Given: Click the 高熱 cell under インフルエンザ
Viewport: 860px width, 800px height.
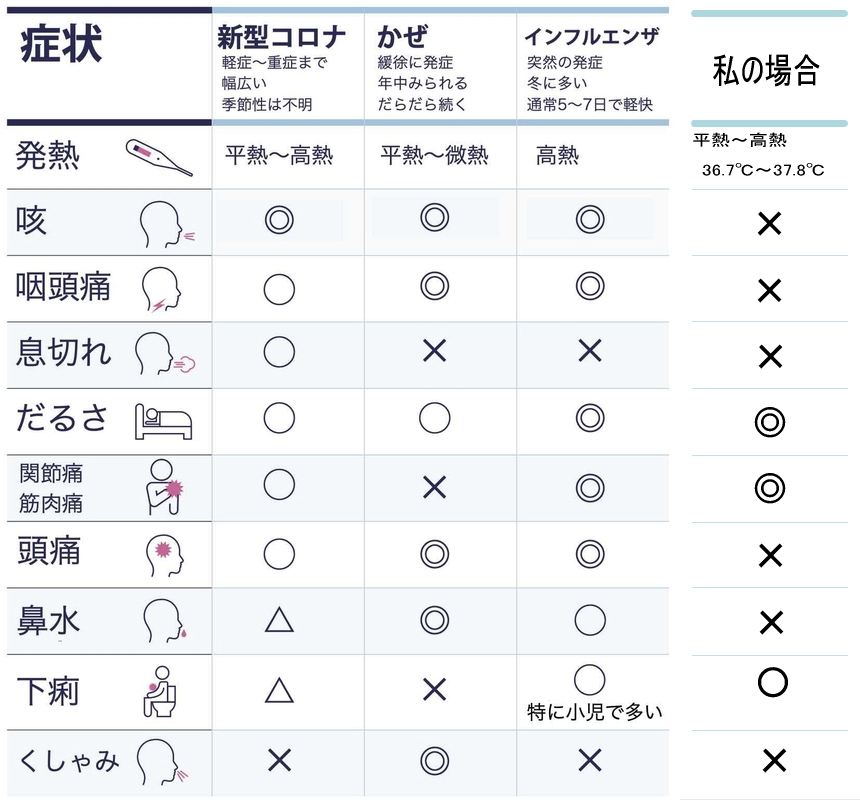Looking at the screenshot, I should pos(557,156).
